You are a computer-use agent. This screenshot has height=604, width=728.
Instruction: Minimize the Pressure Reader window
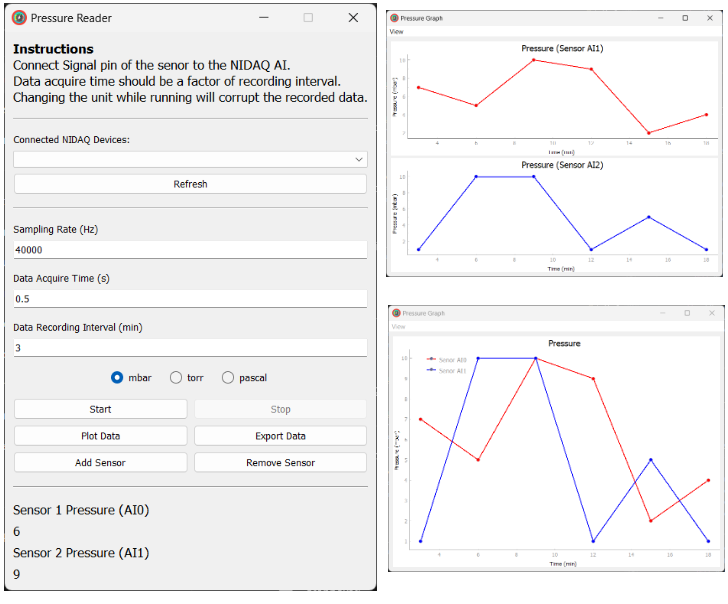pyautogui.click(x=264, y=18)
